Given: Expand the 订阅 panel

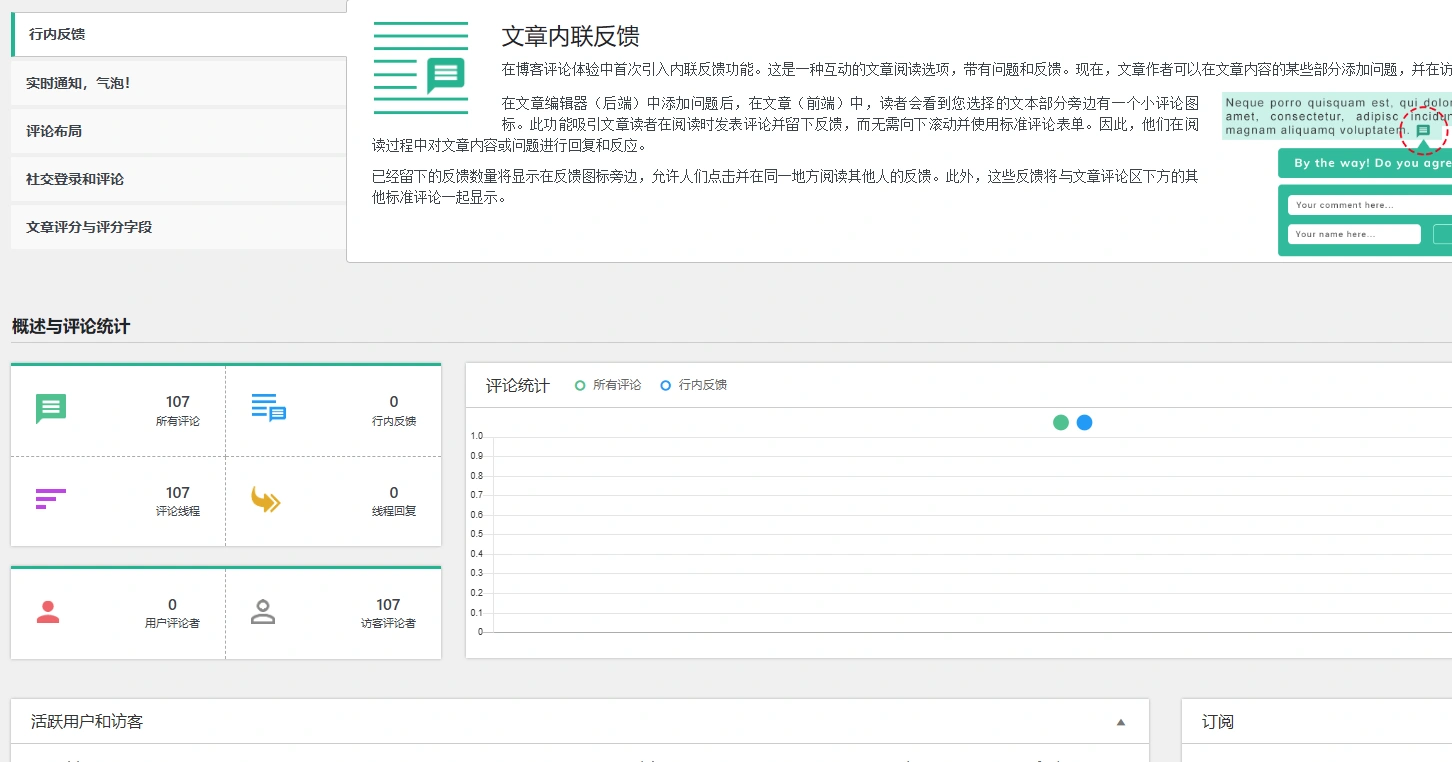Looking at the screenshot, I should pos(1218,721).
